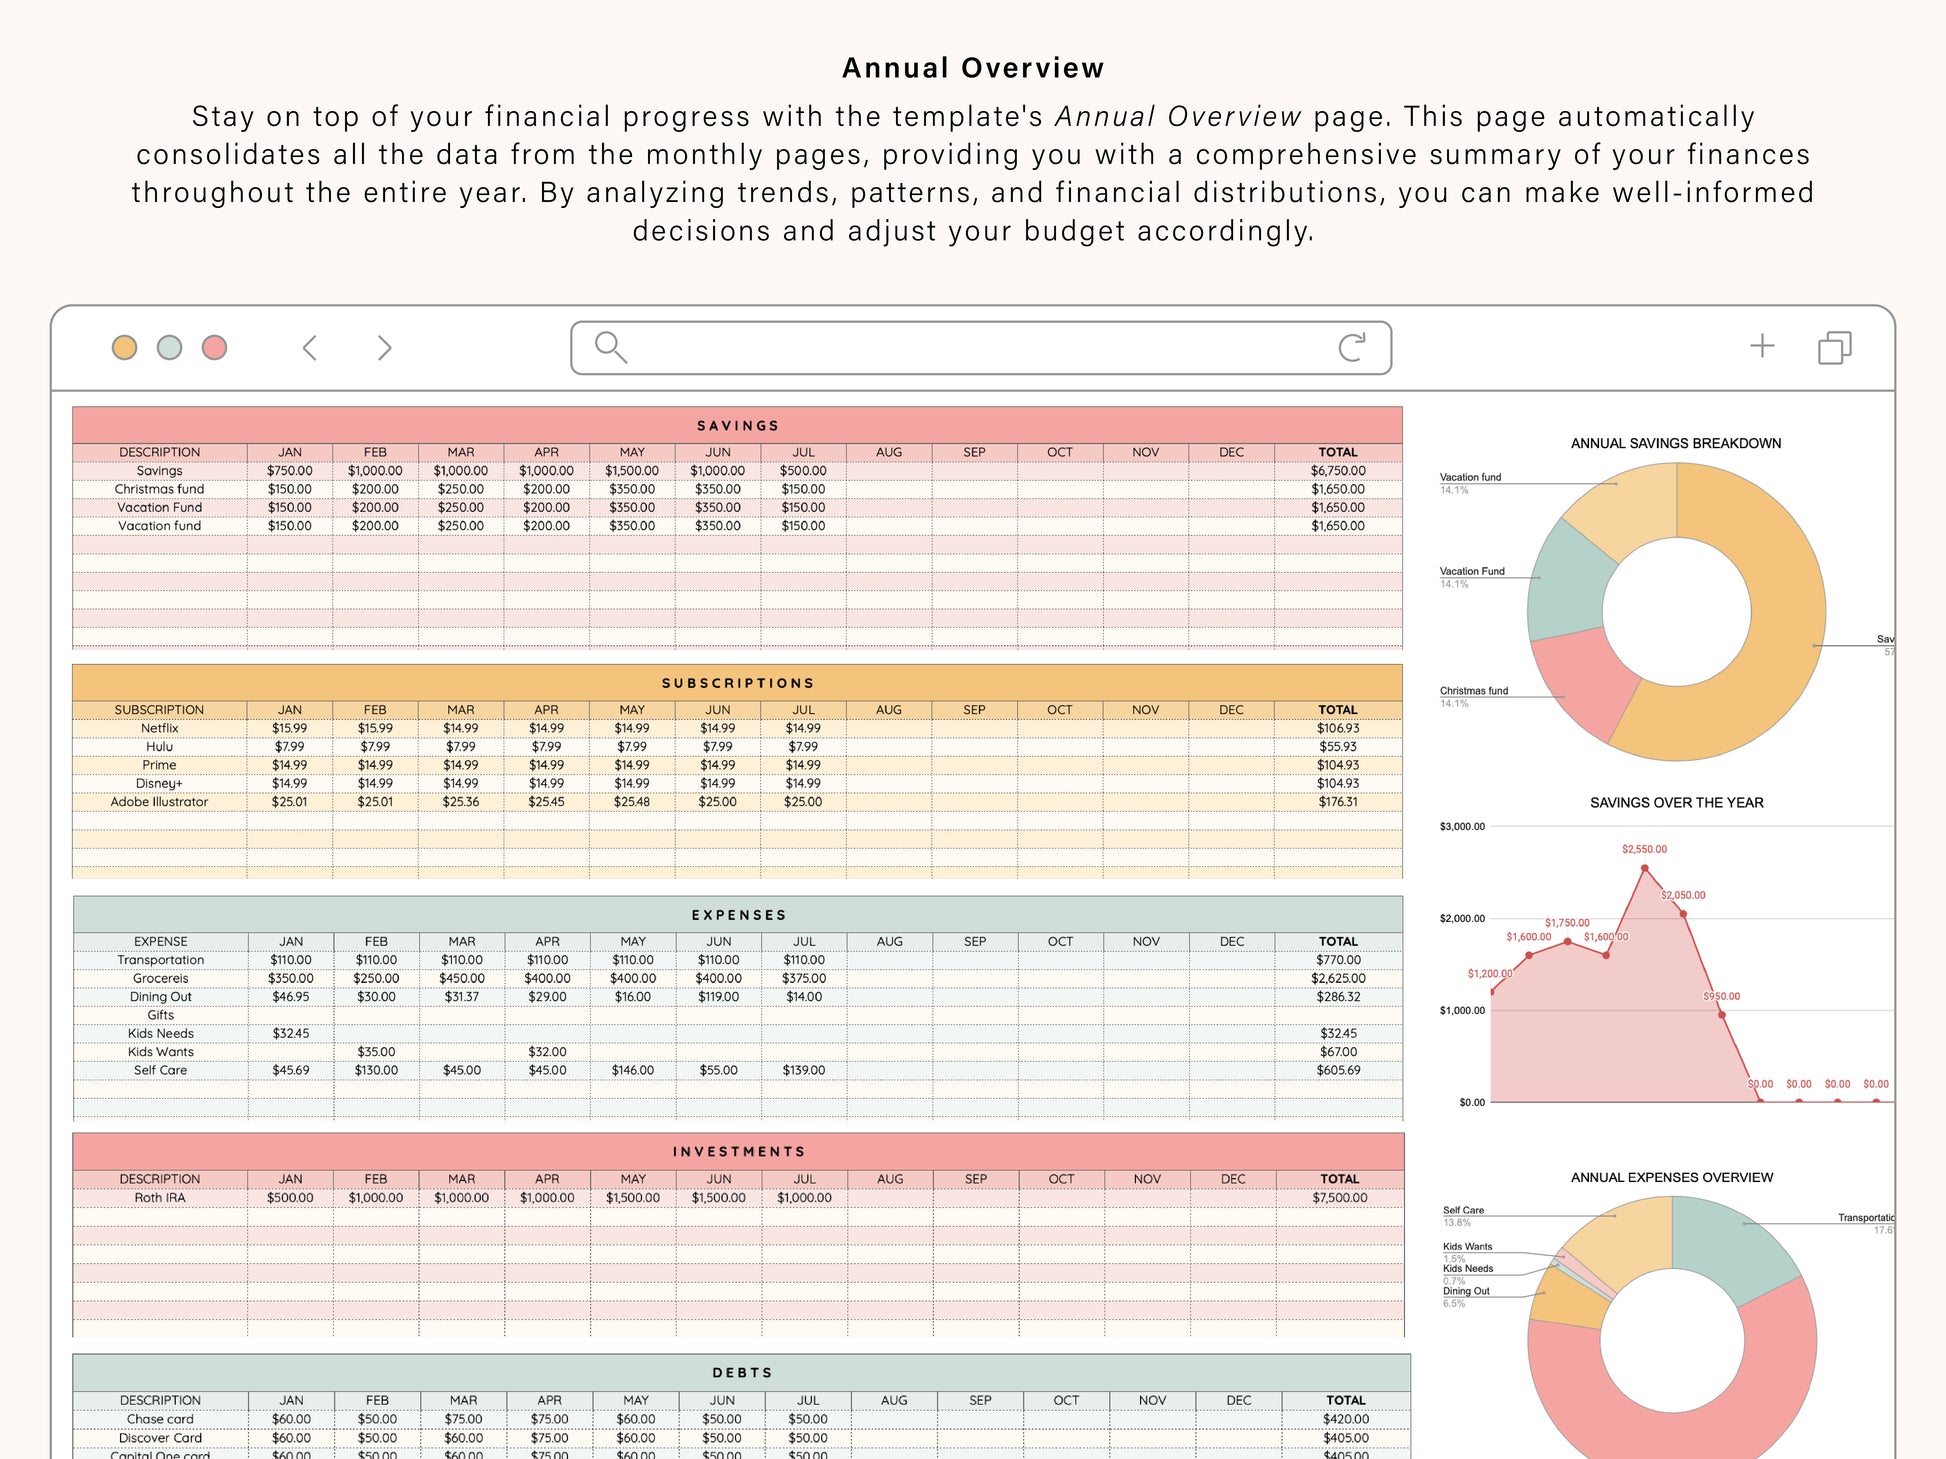Click the duplicate windows icon

pyautogui.click(x=1834, y=348)
